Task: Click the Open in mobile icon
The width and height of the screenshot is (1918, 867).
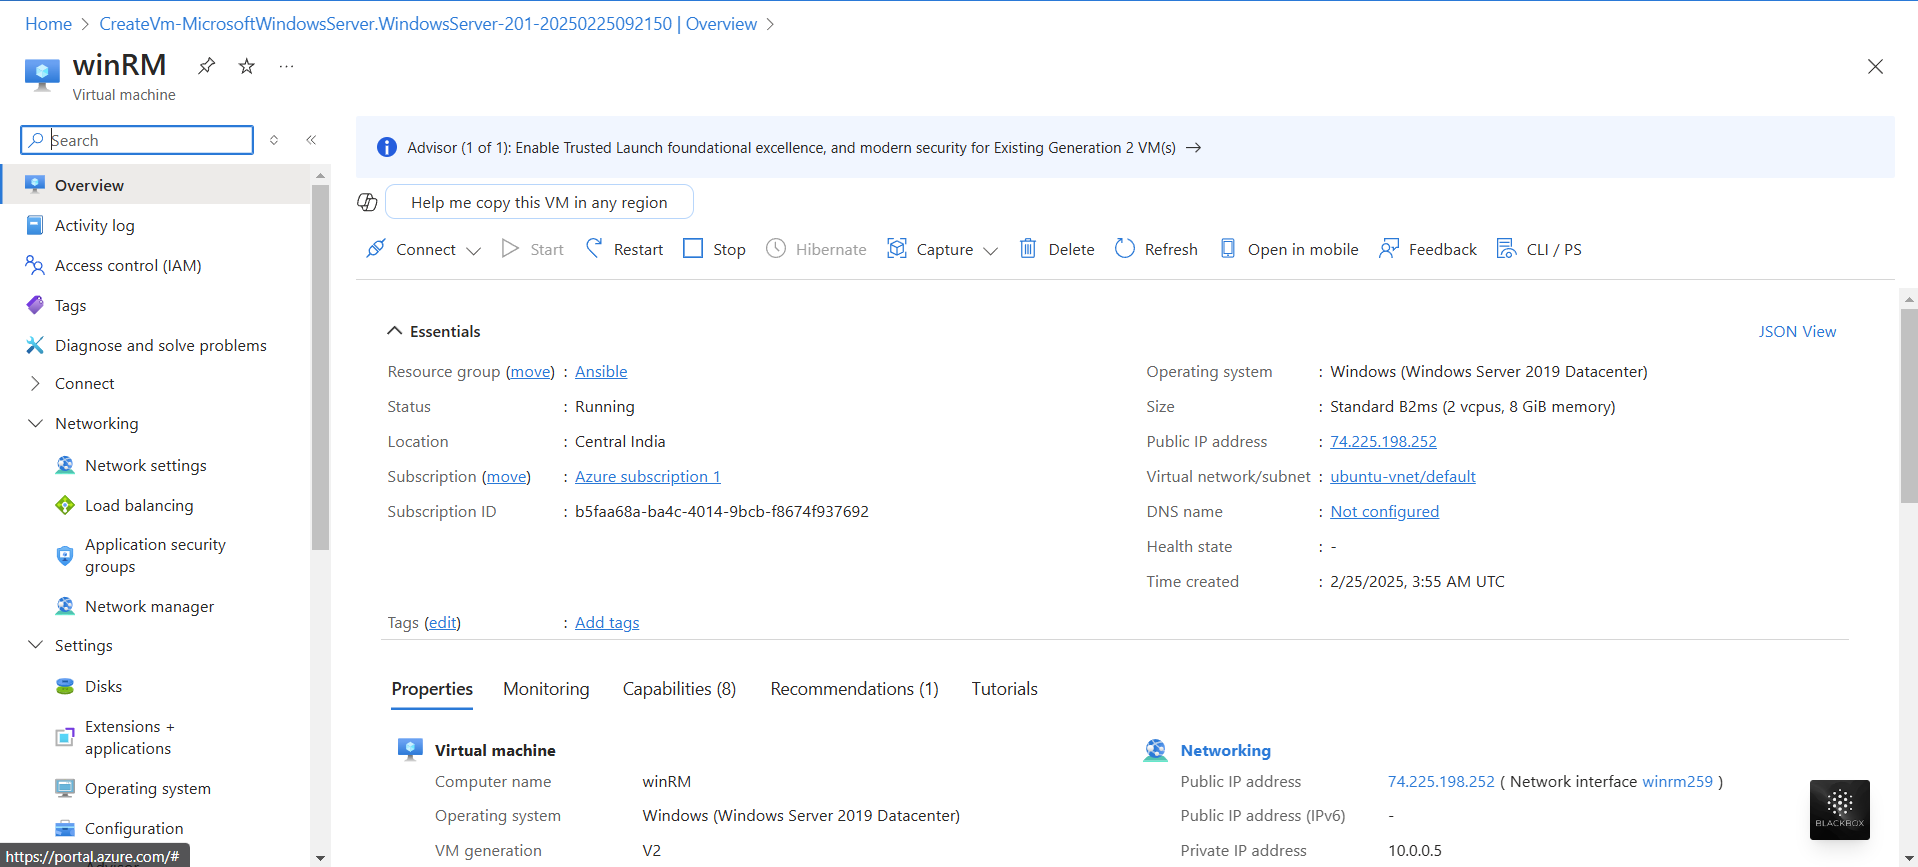Action: (x=1228, y=248)
